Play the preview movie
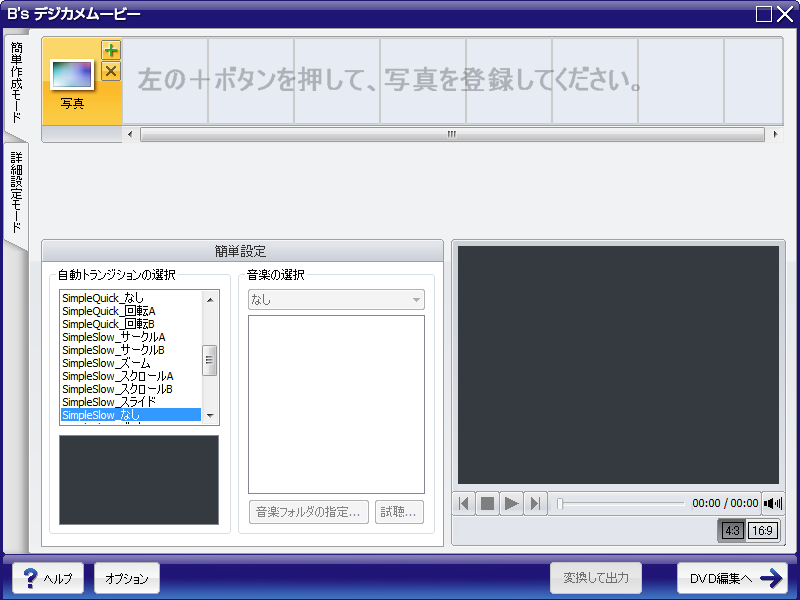Screen dimensions: 800x600 (x=511, y=504)
